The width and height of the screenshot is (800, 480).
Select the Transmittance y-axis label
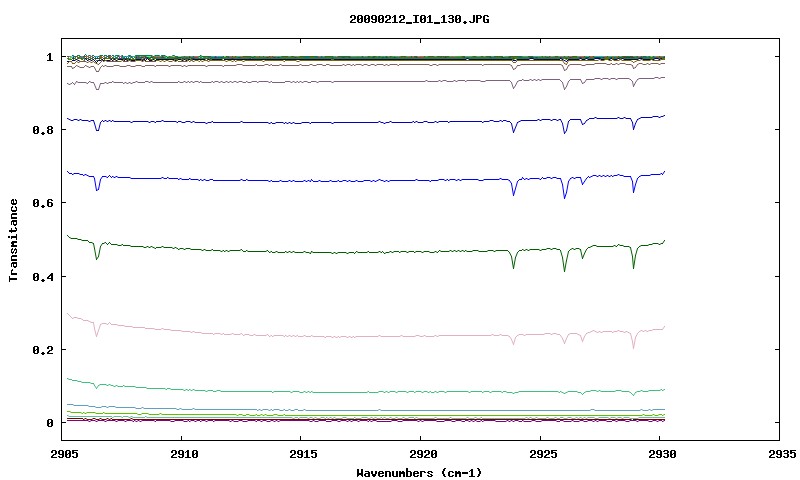point(13,240)
